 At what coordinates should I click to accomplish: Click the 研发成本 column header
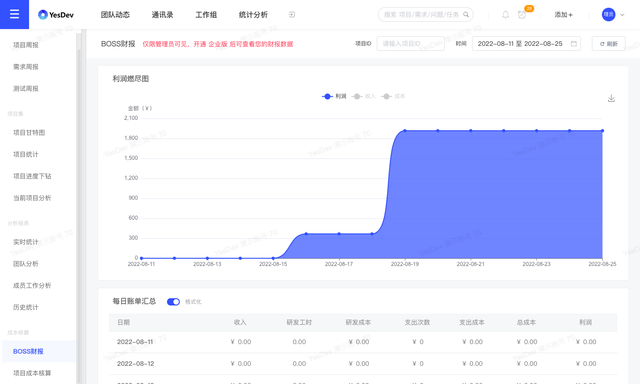358,322
